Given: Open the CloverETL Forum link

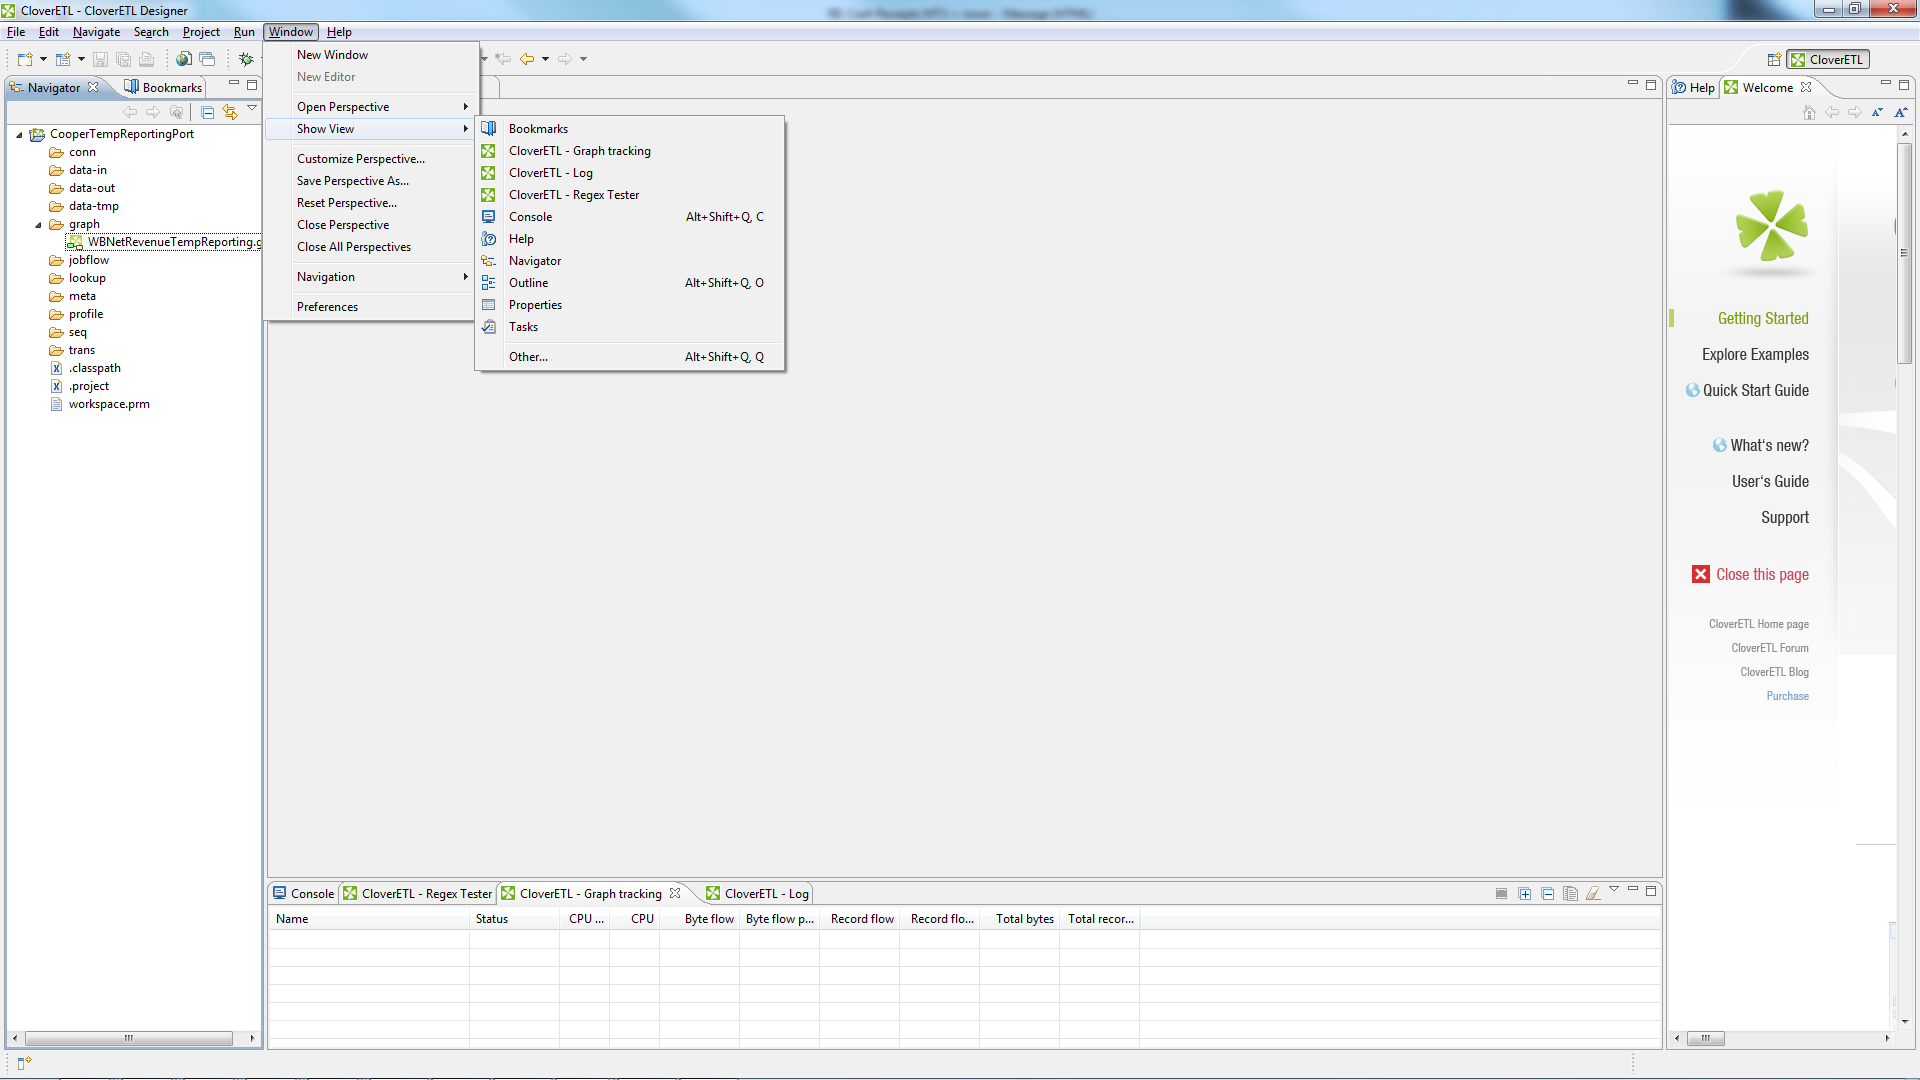Looking at the screenshot, I should [1770, 648].
